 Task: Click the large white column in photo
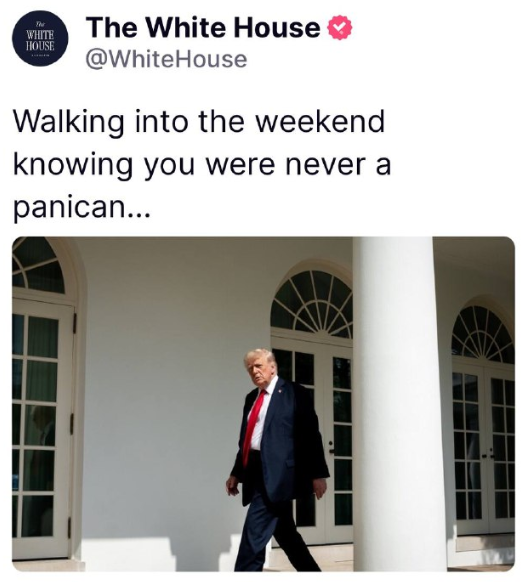click(x=399, y=404)
